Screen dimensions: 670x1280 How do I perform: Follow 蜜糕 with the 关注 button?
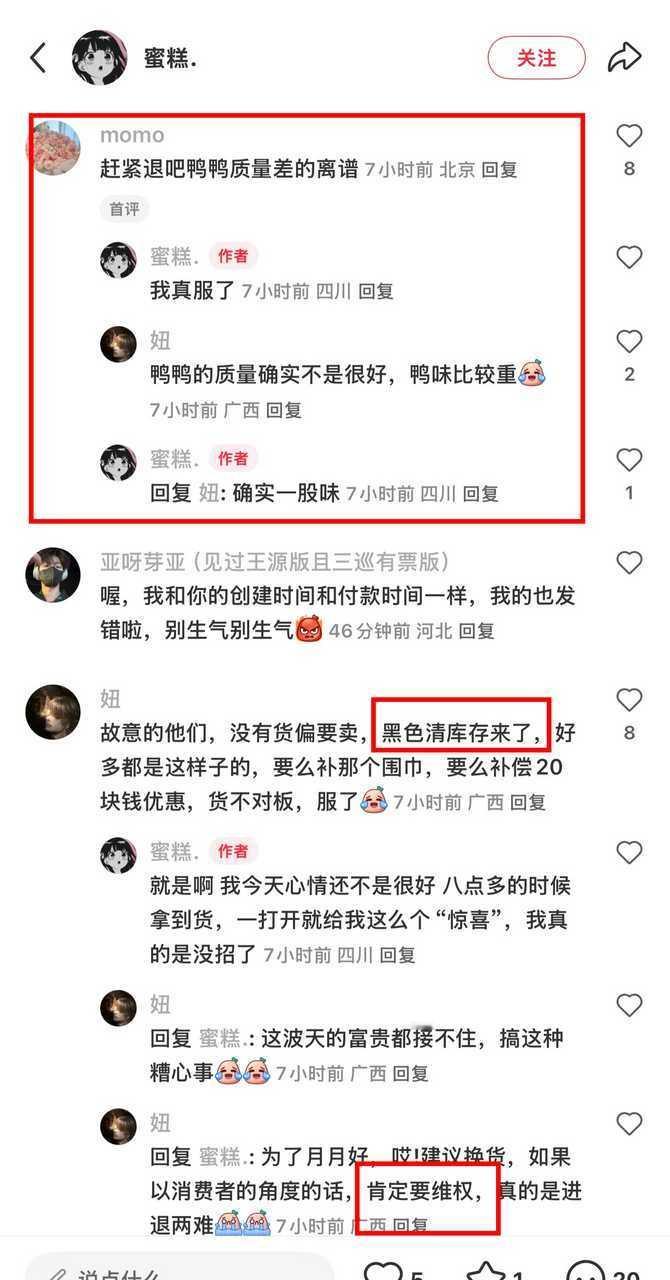[x=536, y=58]
